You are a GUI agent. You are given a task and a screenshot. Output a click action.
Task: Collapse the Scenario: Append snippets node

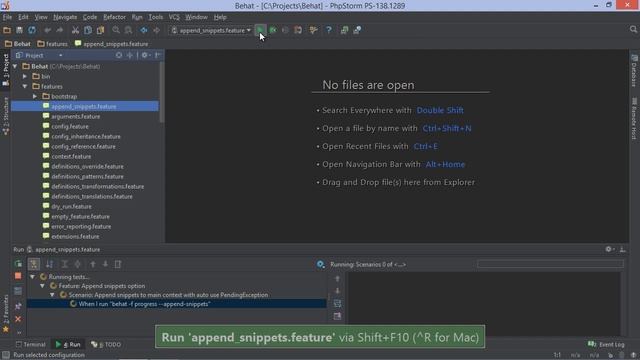click(52, 295)
